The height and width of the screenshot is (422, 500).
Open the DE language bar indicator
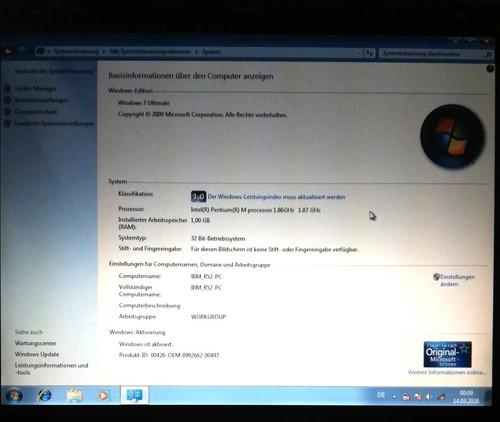click(x=381, y=395)
